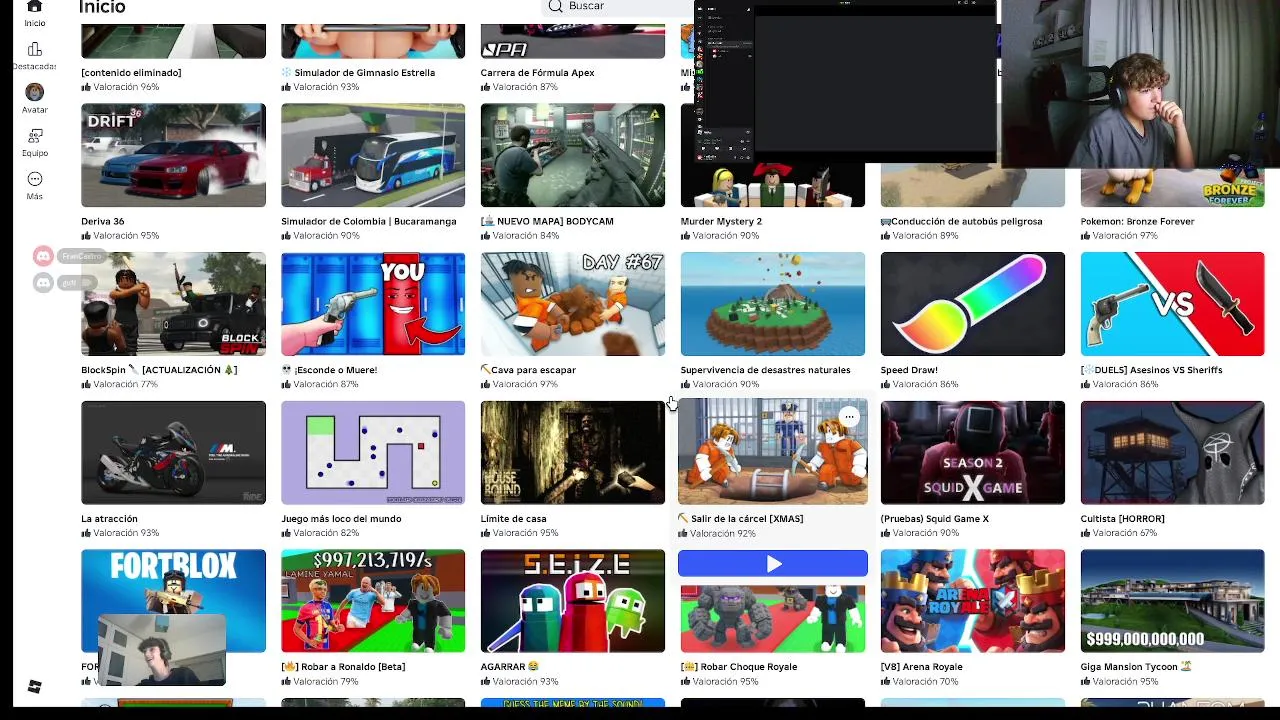Click Roblox logo at sidebar bottom
1280x720 pixels.
tap(35, 686)
